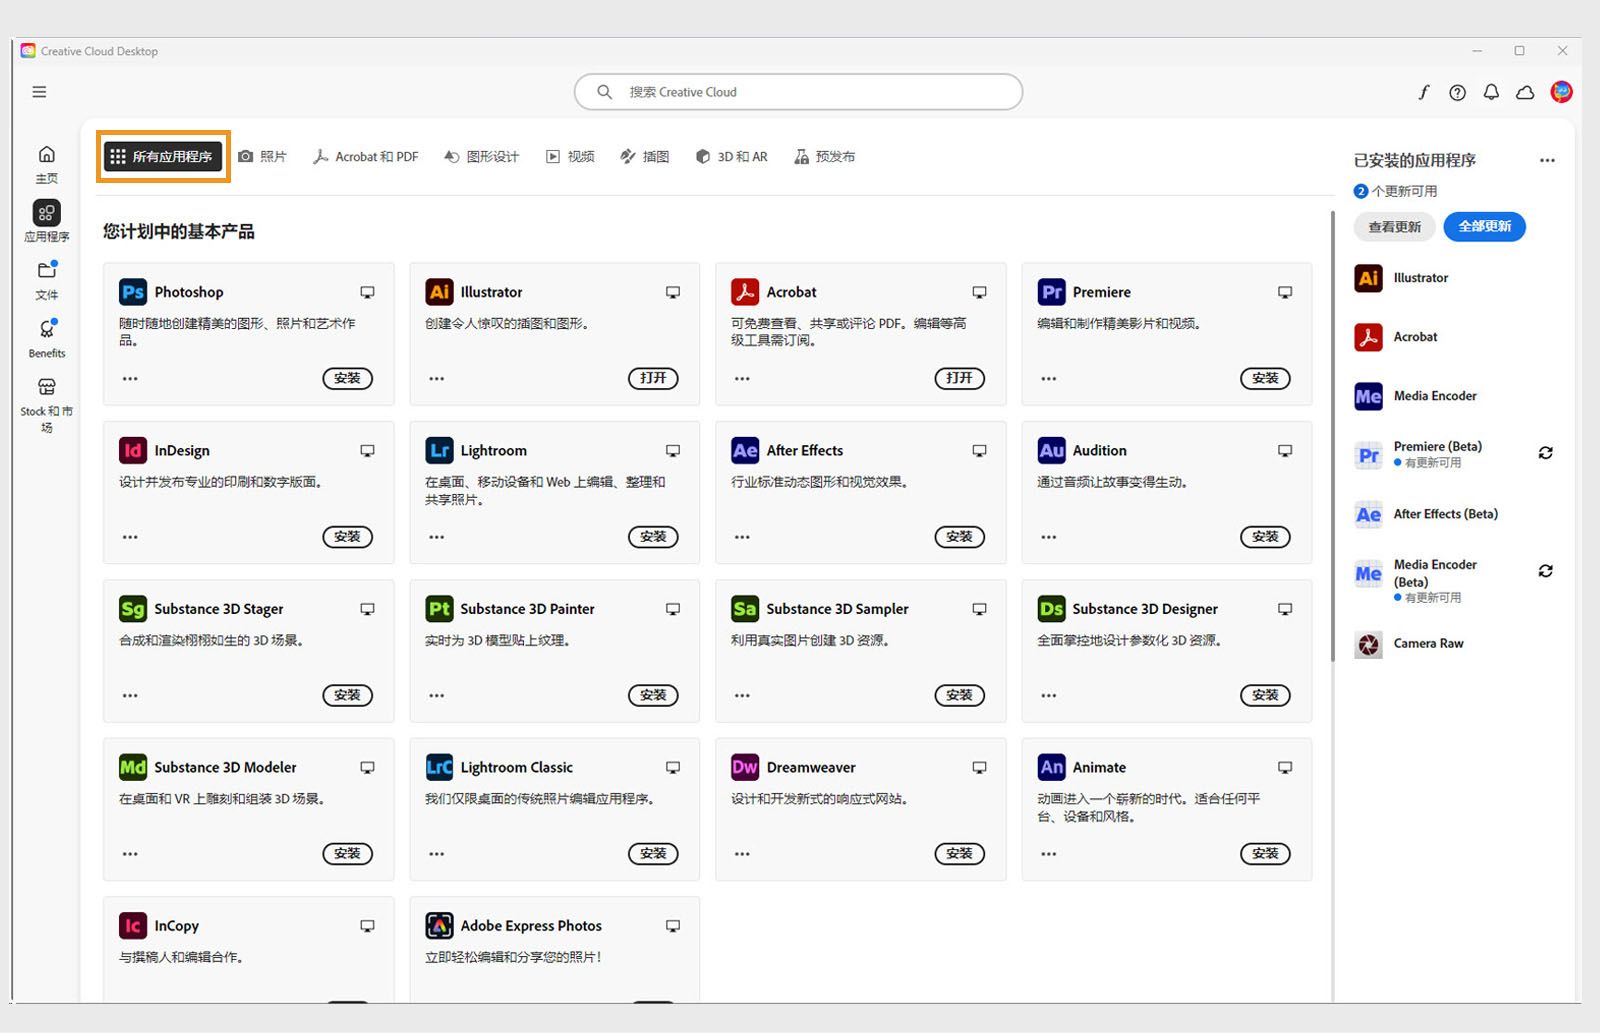Open the notifications bell icon

1491,91
